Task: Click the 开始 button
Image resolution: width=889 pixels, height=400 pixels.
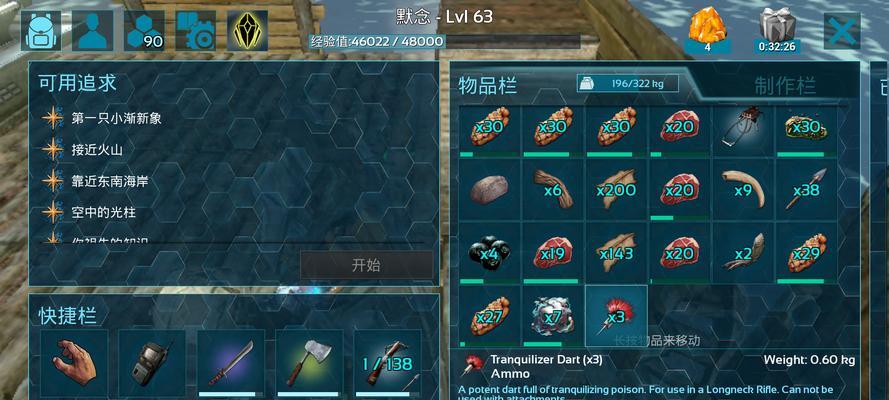Action: (x=366, y=265)
